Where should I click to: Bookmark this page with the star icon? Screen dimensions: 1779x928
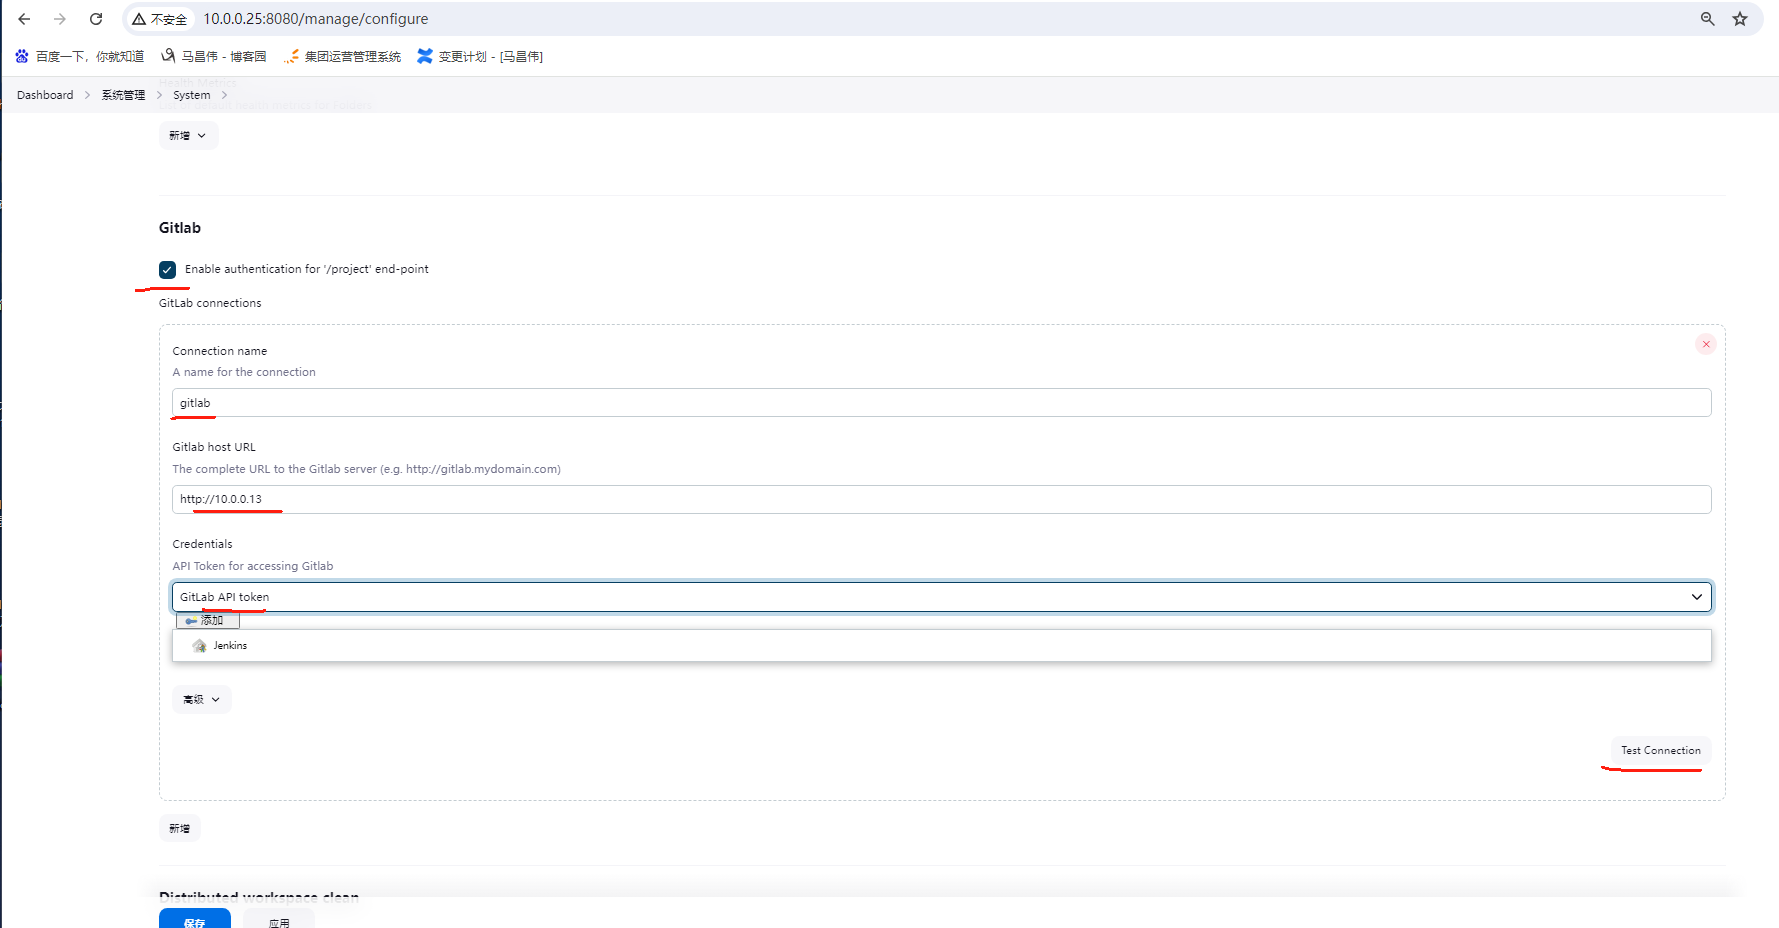(x=1740, y=19)
